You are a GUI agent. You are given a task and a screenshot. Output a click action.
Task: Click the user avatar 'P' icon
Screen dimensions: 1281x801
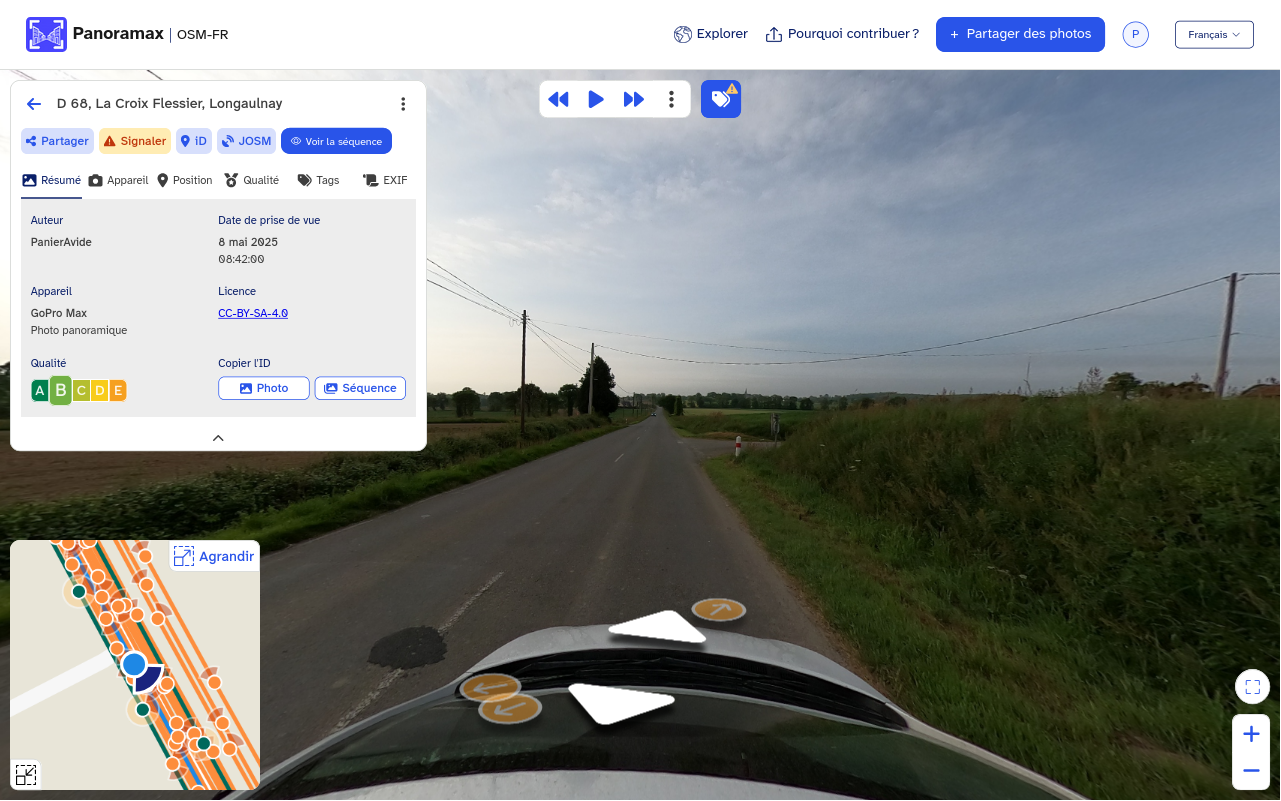1135,35
